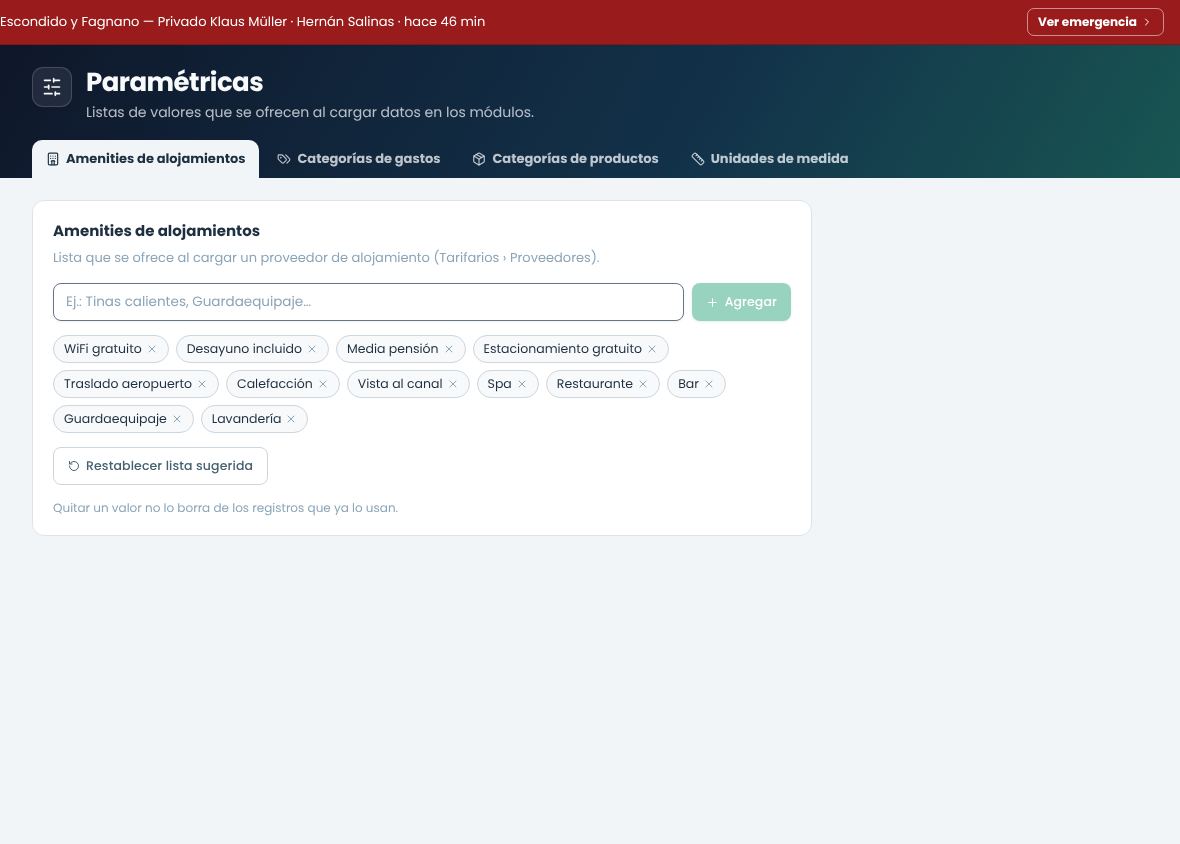Remove the Restaurante amenity
The image size is (1180, 844).
click(643, 384)
